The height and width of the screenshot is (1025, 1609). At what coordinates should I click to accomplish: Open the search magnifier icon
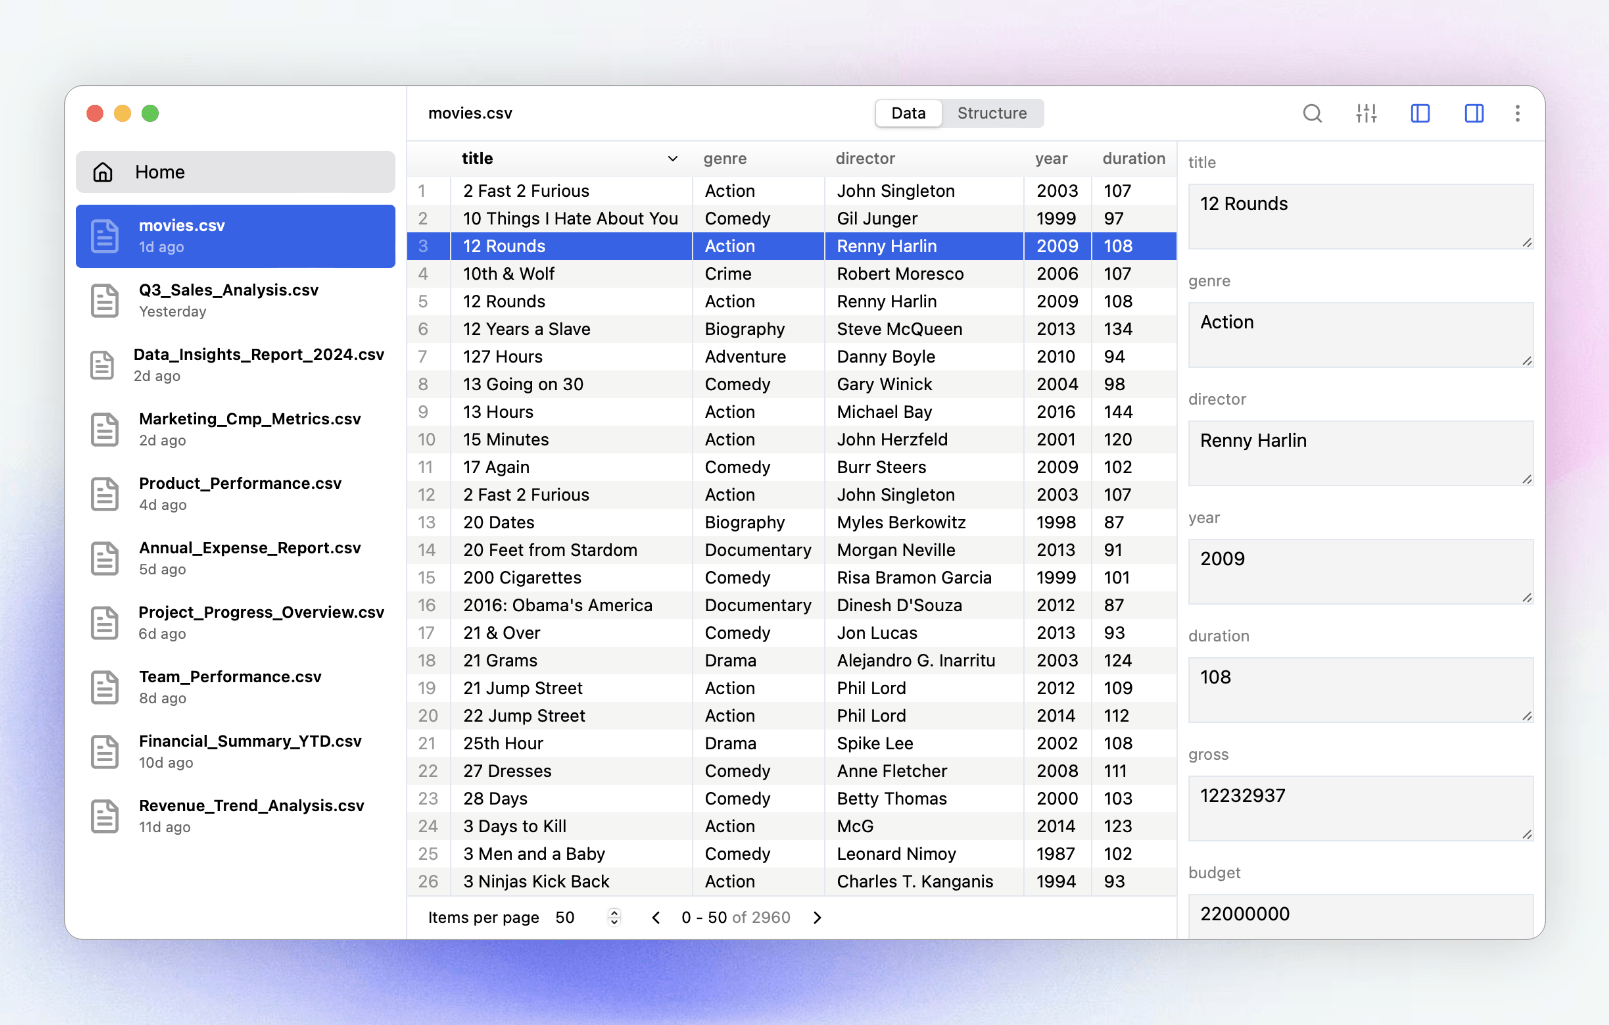pos(1312,114)
